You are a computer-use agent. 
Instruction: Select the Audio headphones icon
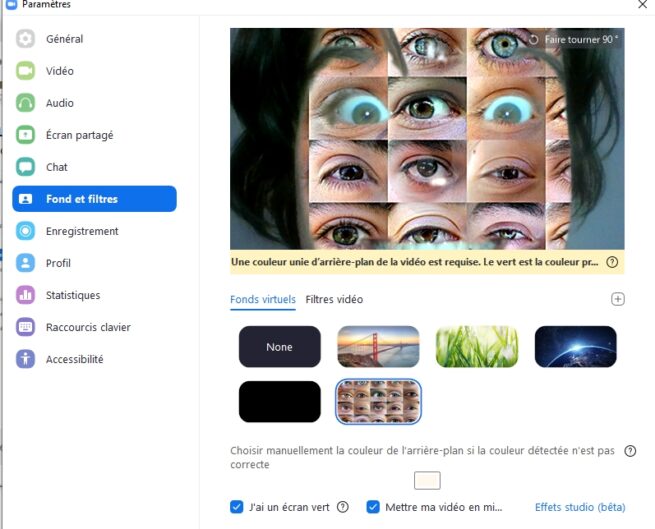tap(25, 103)
